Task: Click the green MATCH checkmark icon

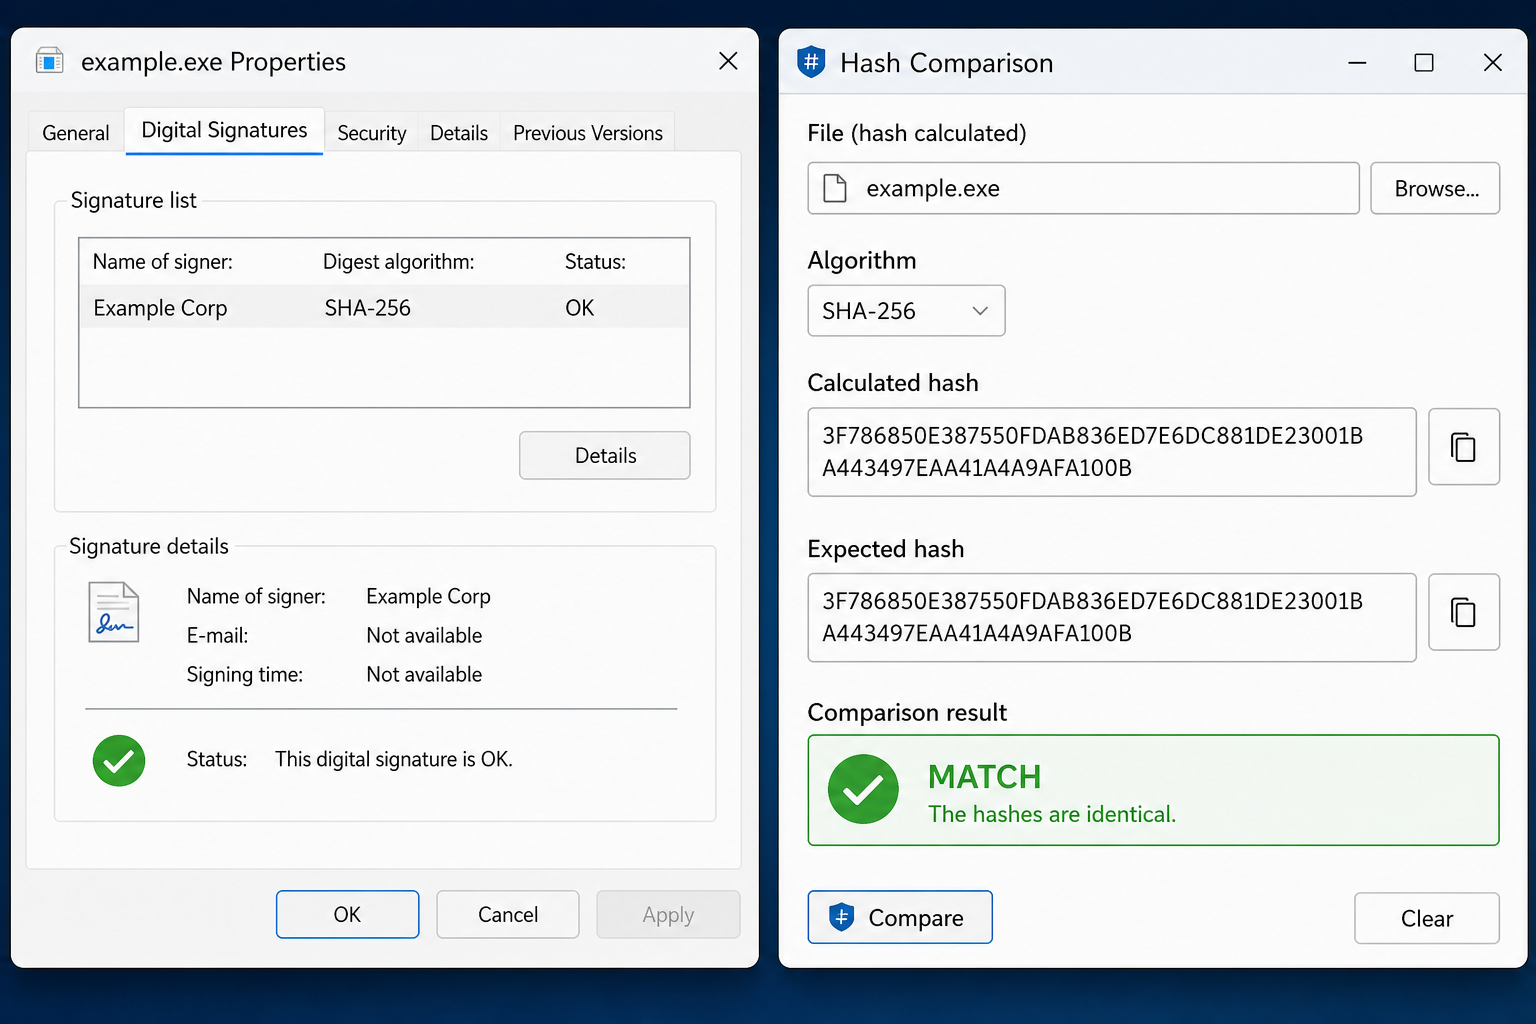Action: tap(863, 789)
